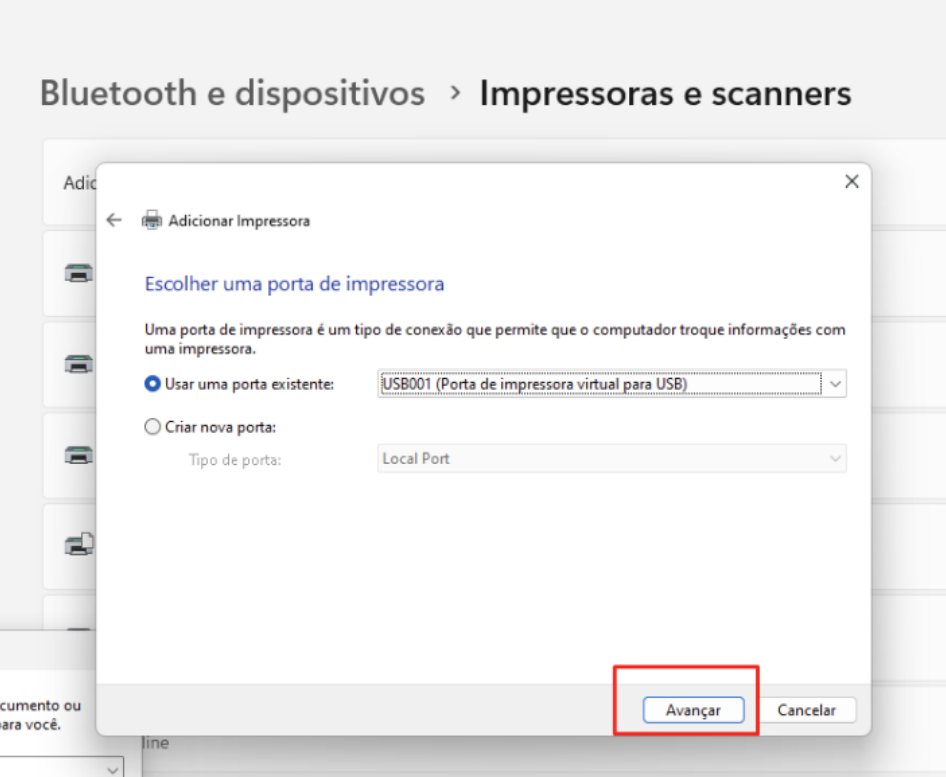
Task: Select the second printer icon in the list
Action: point(79,364)
